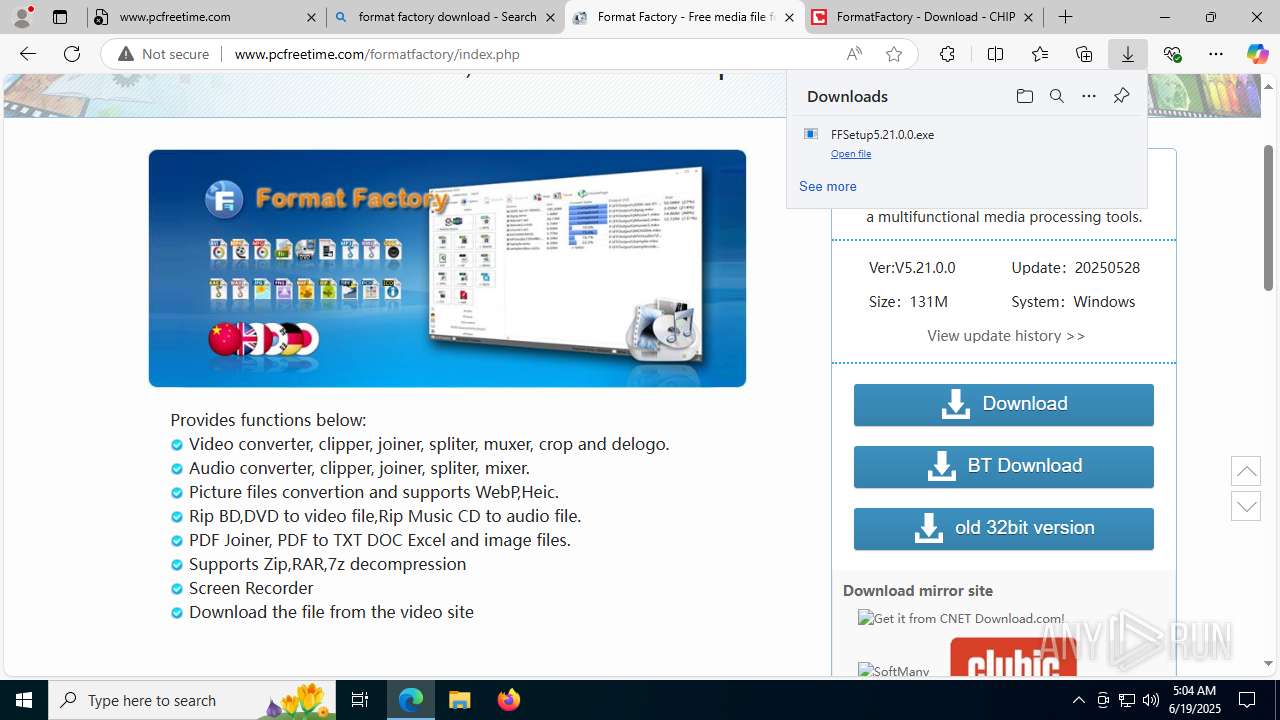
Task: Open the volume control in system tray
Action: (1151, 700)
